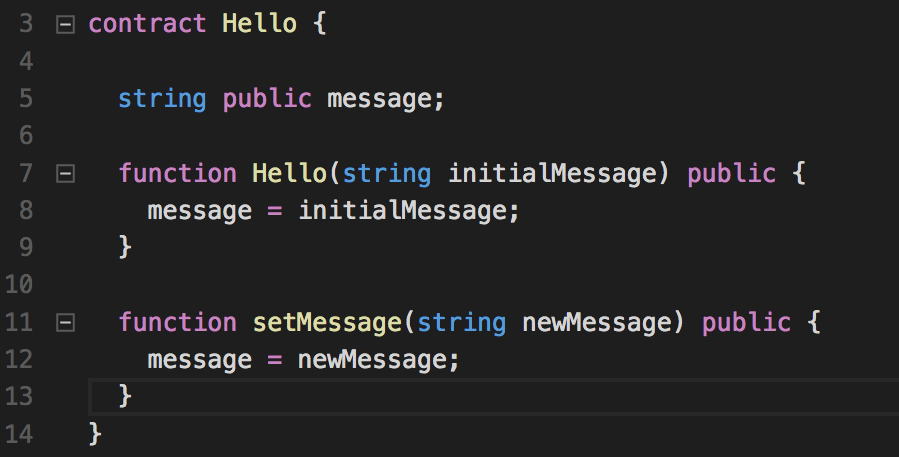Collapse the setMessage function fold marker
The image size is (899, 457).
coord(65,323)
